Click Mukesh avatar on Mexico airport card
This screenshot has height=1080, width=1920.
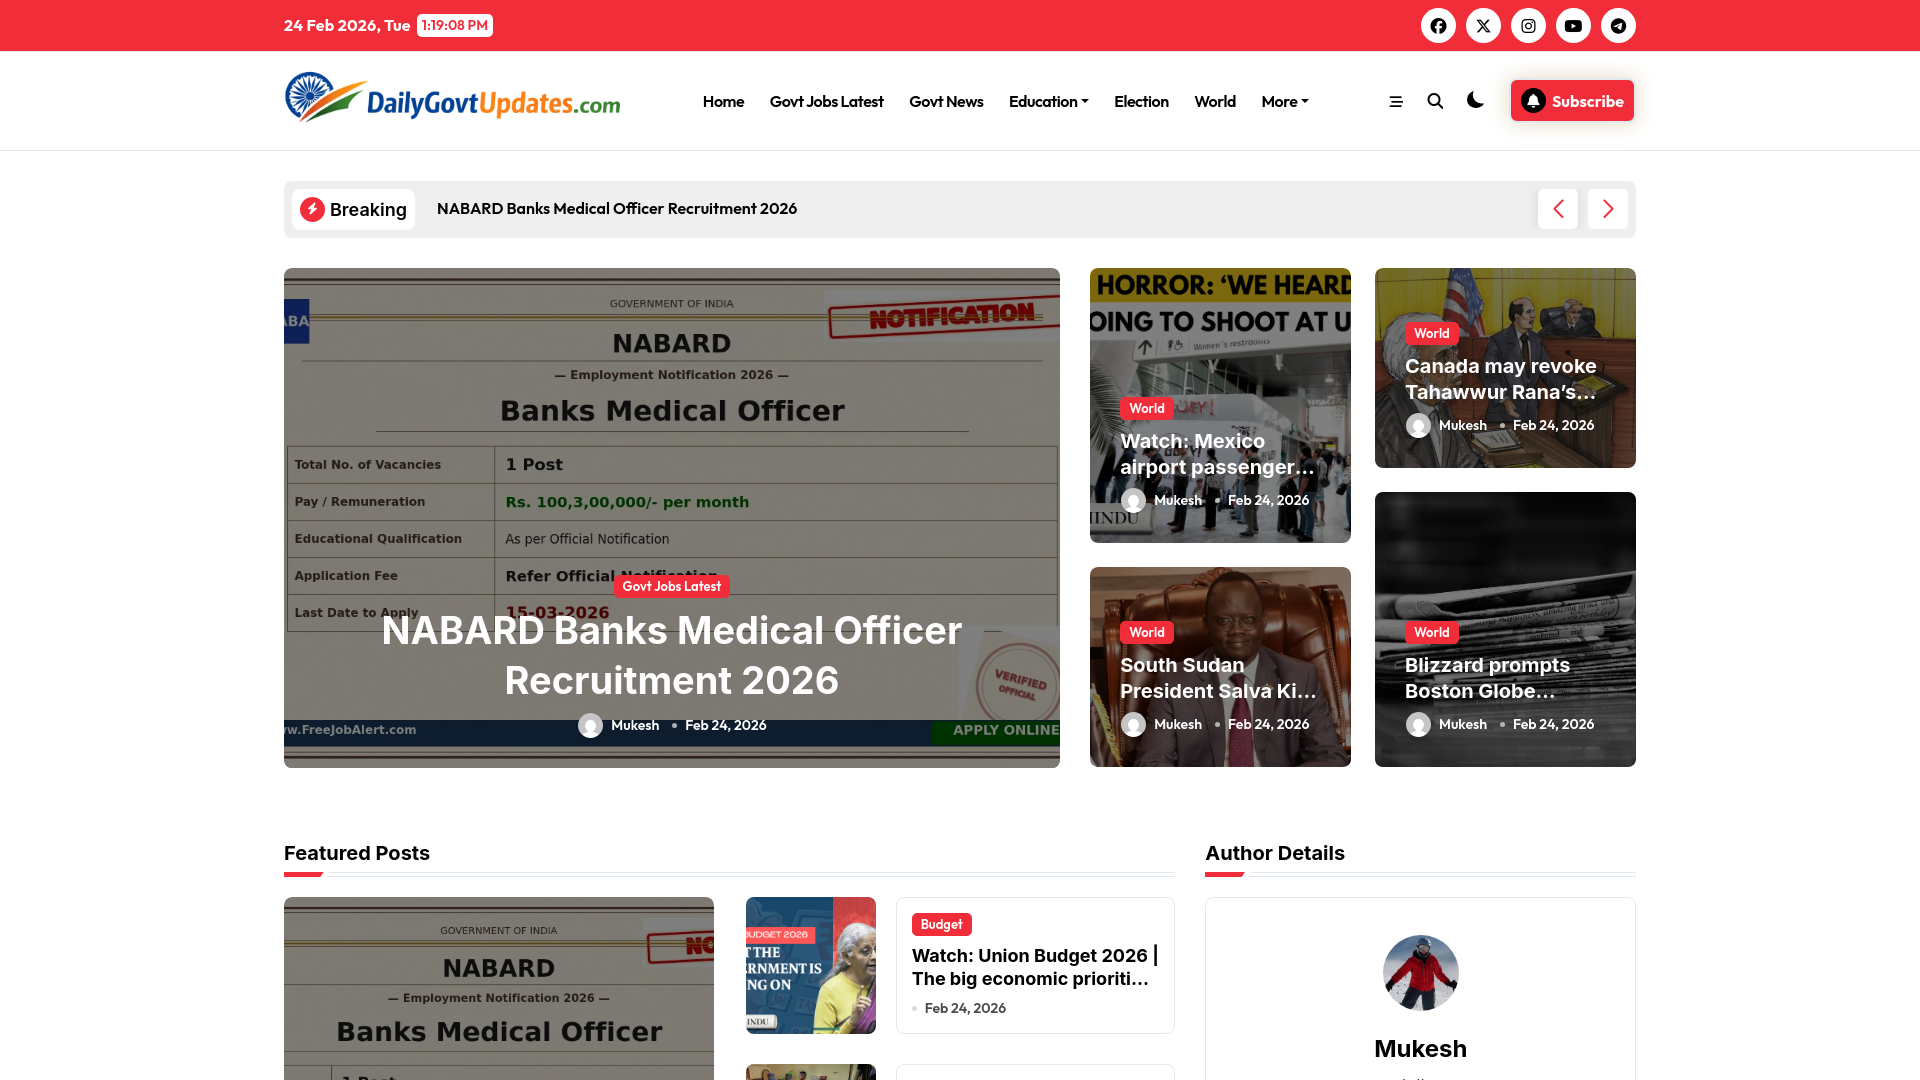(1133, 501)
